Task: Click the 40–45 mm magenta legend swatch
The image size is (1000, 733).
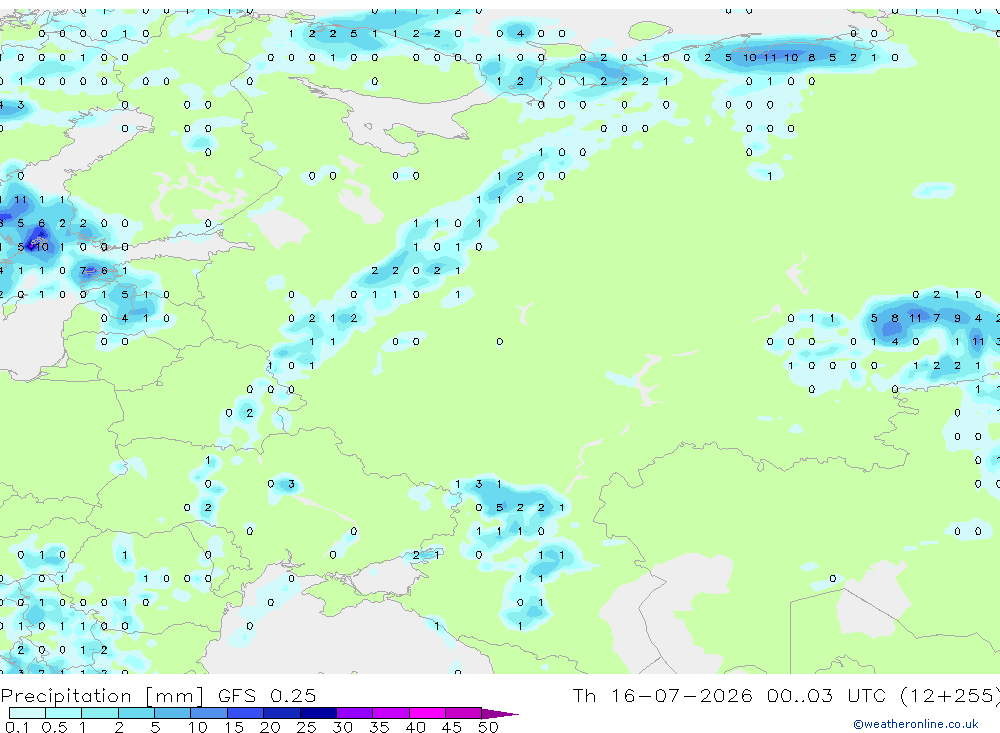Action: (x=427, y=713)
